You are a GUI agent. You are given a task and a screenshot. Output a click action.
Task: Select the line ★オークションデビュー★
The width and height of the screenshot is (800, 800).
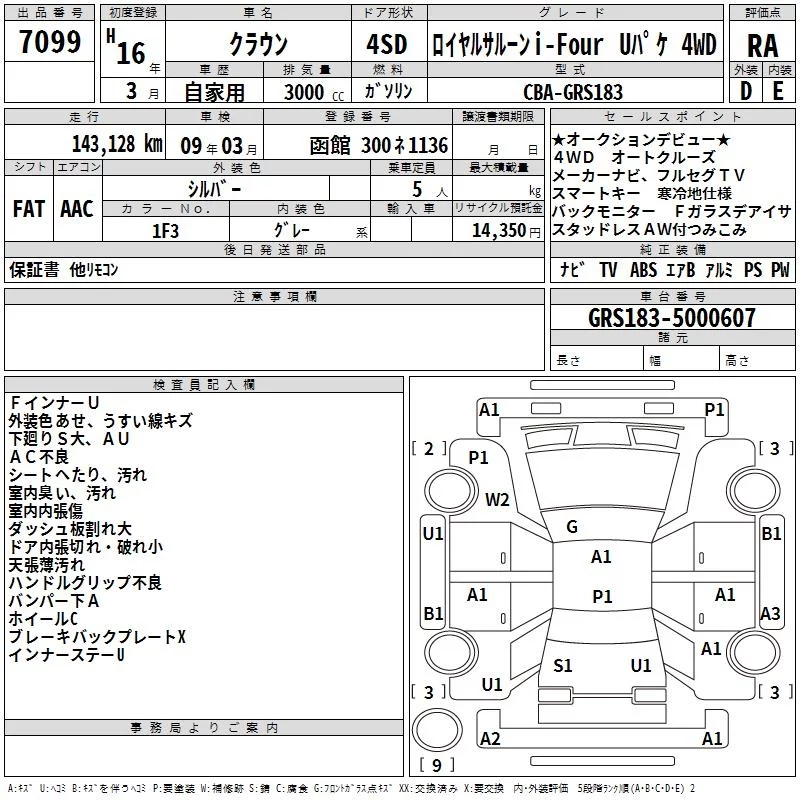tap(641, 139)
